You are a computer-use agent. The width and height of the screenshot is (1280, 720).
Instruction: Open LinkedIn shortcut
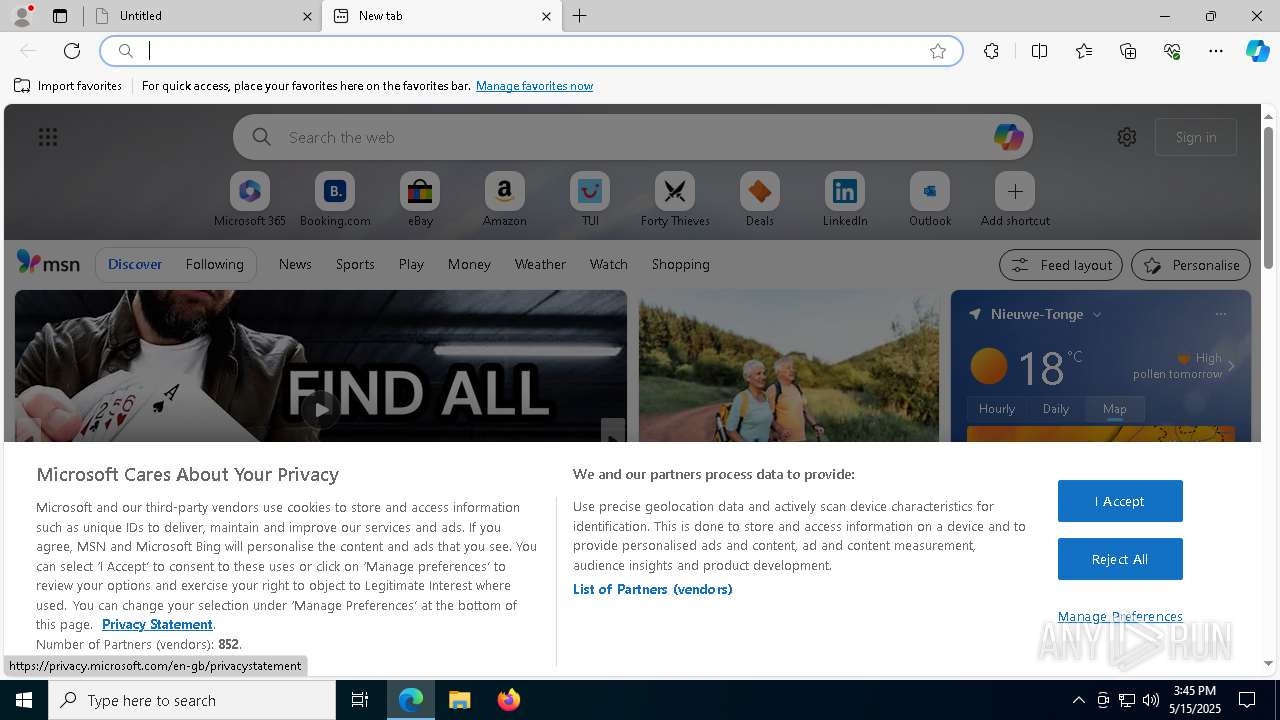[x=845, y=200]
